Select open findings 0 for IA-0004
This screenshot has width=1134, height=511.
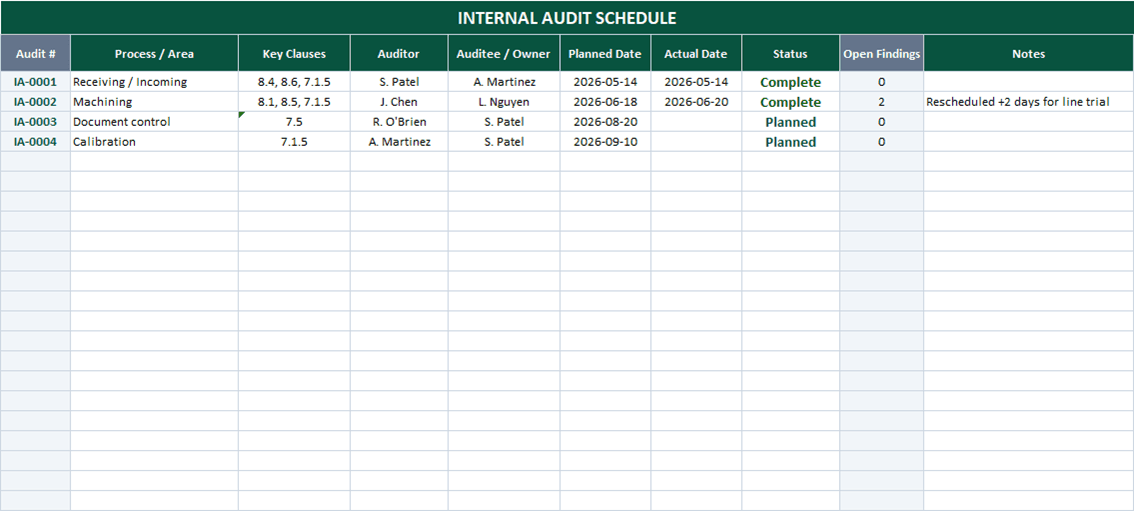[x=882, y=142]
